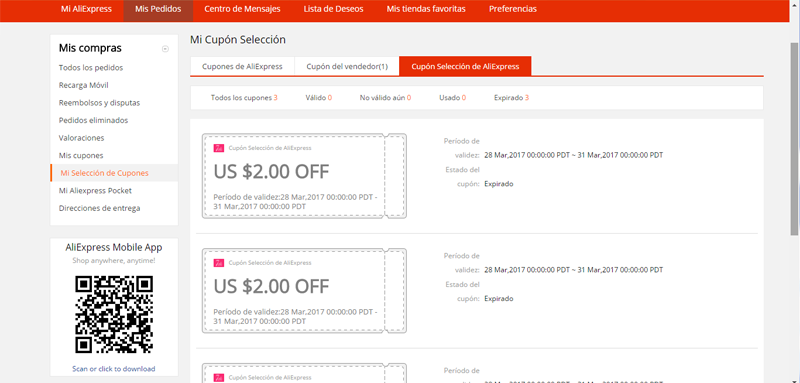The width and height of the screenshot is (800, 383).
Task: Click the second US $2.00 OFF coupon amount
Action: coord(271,287)
